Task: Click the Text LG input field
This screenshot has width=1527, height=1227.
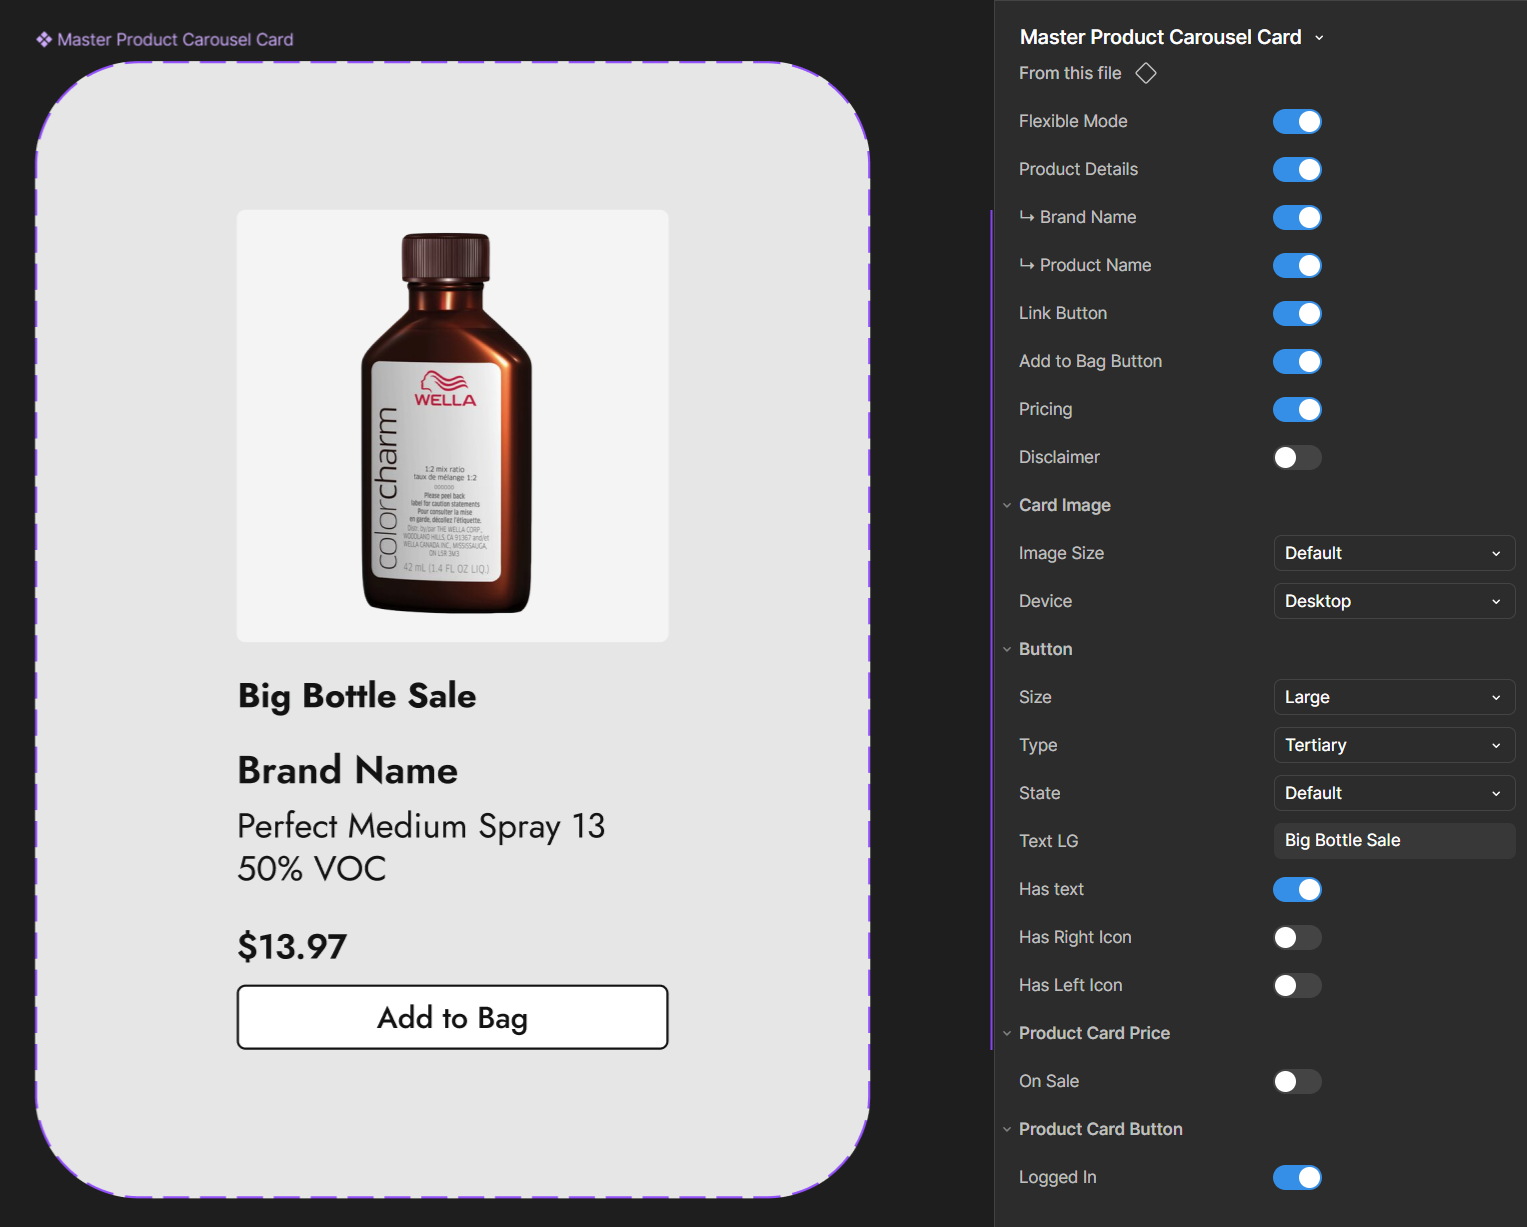Action: 1393,841
